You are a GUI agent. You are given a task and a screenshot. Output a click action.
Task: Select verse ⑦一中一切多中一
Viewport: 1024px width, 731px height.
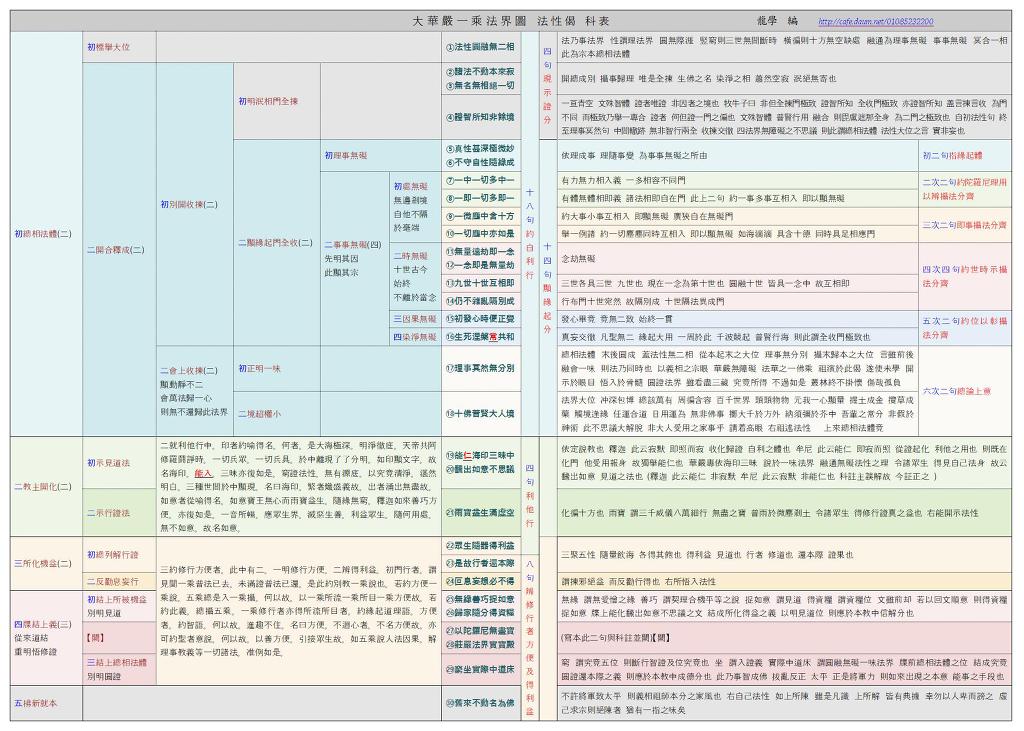pos(480,180)
